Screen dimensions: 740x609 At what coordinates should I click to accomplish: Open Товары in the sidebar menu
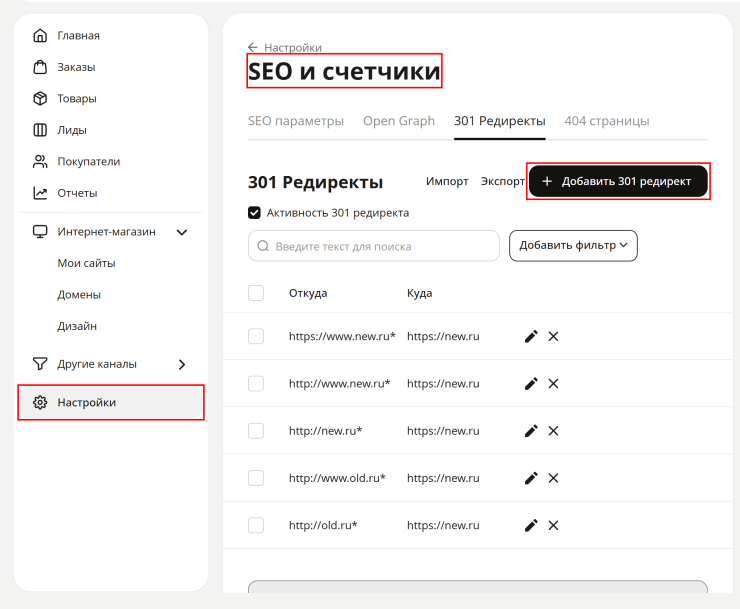[x=77, y=98]
